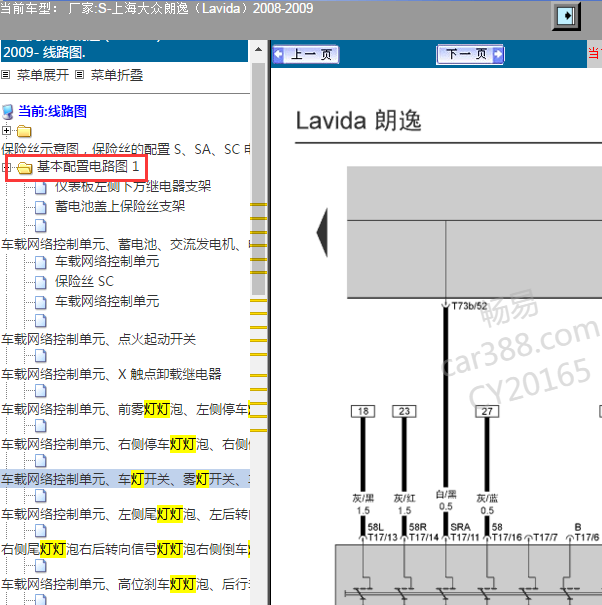This screenshot has height=605, width=602.
Task: Open 保险丝示意图, 保险丝的配置 entry
Action: coord(126,149)
